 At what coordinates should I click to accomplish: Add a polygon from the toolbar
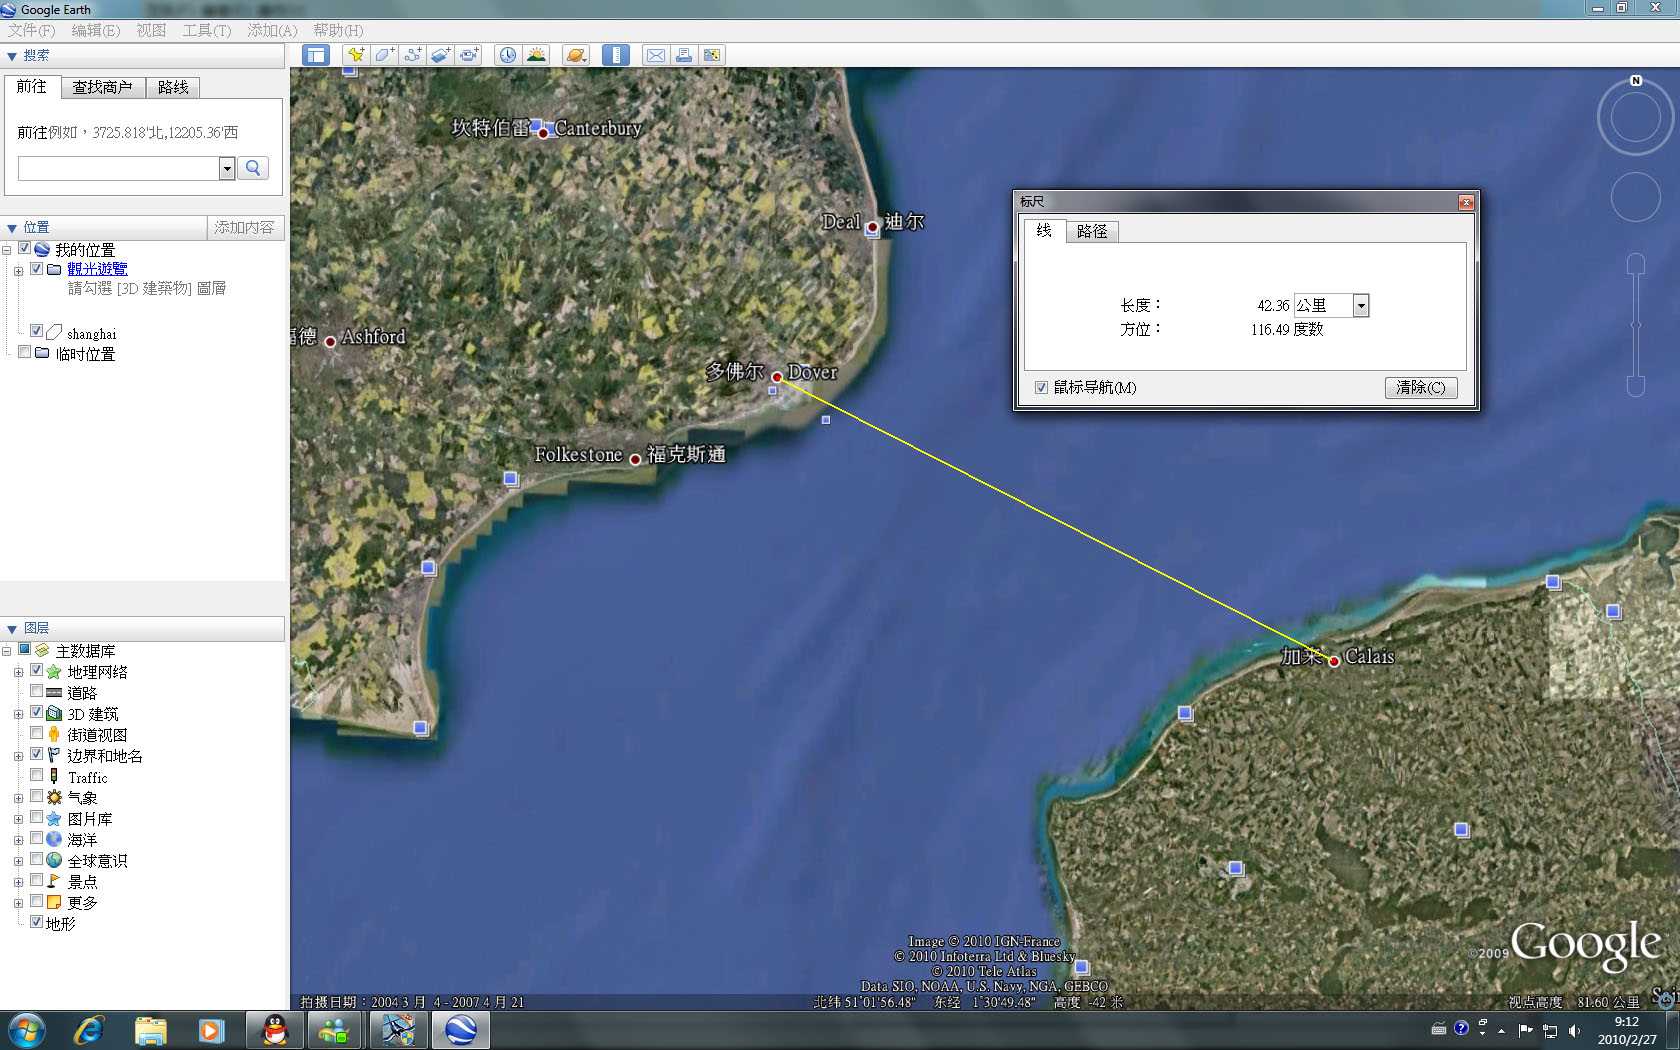coord(384,55)
